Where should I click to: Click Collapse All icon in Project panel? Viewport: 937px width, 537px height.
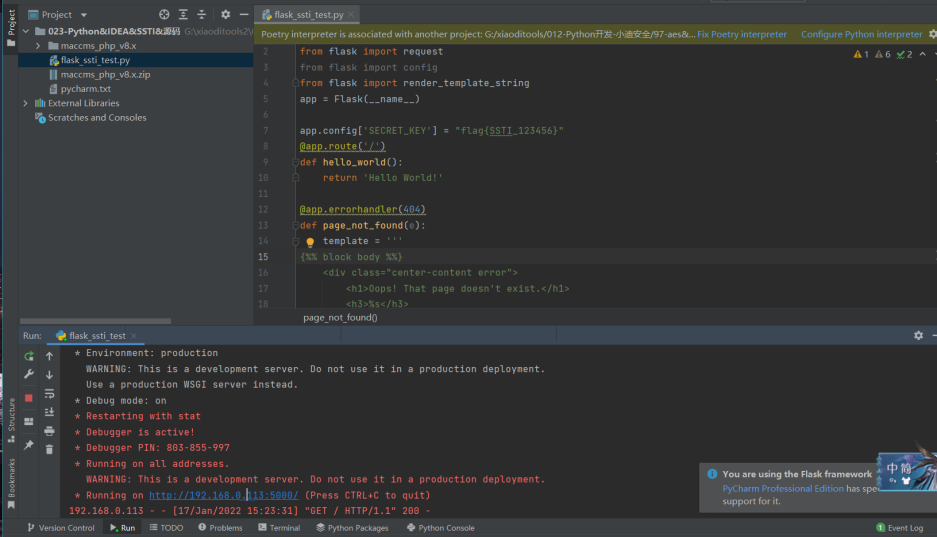(x=201, y=14)
